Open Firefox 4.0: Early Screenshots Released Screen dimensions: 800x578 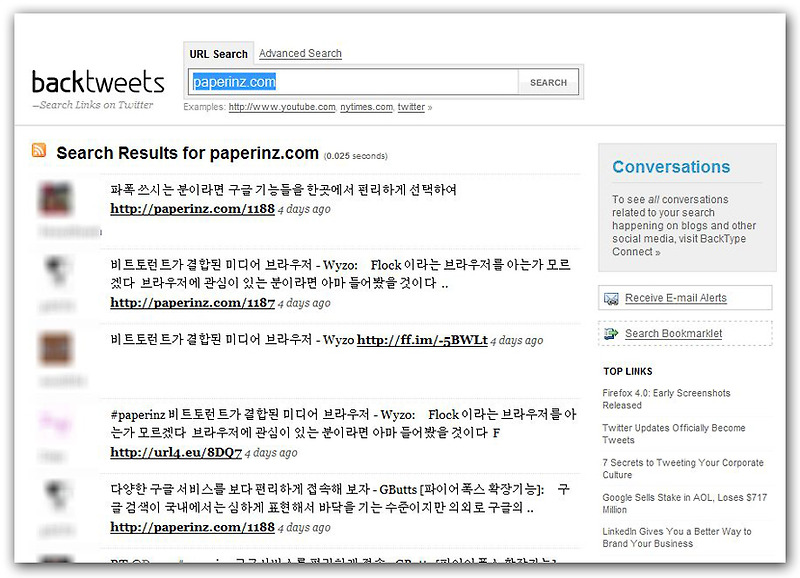[666, 399]
